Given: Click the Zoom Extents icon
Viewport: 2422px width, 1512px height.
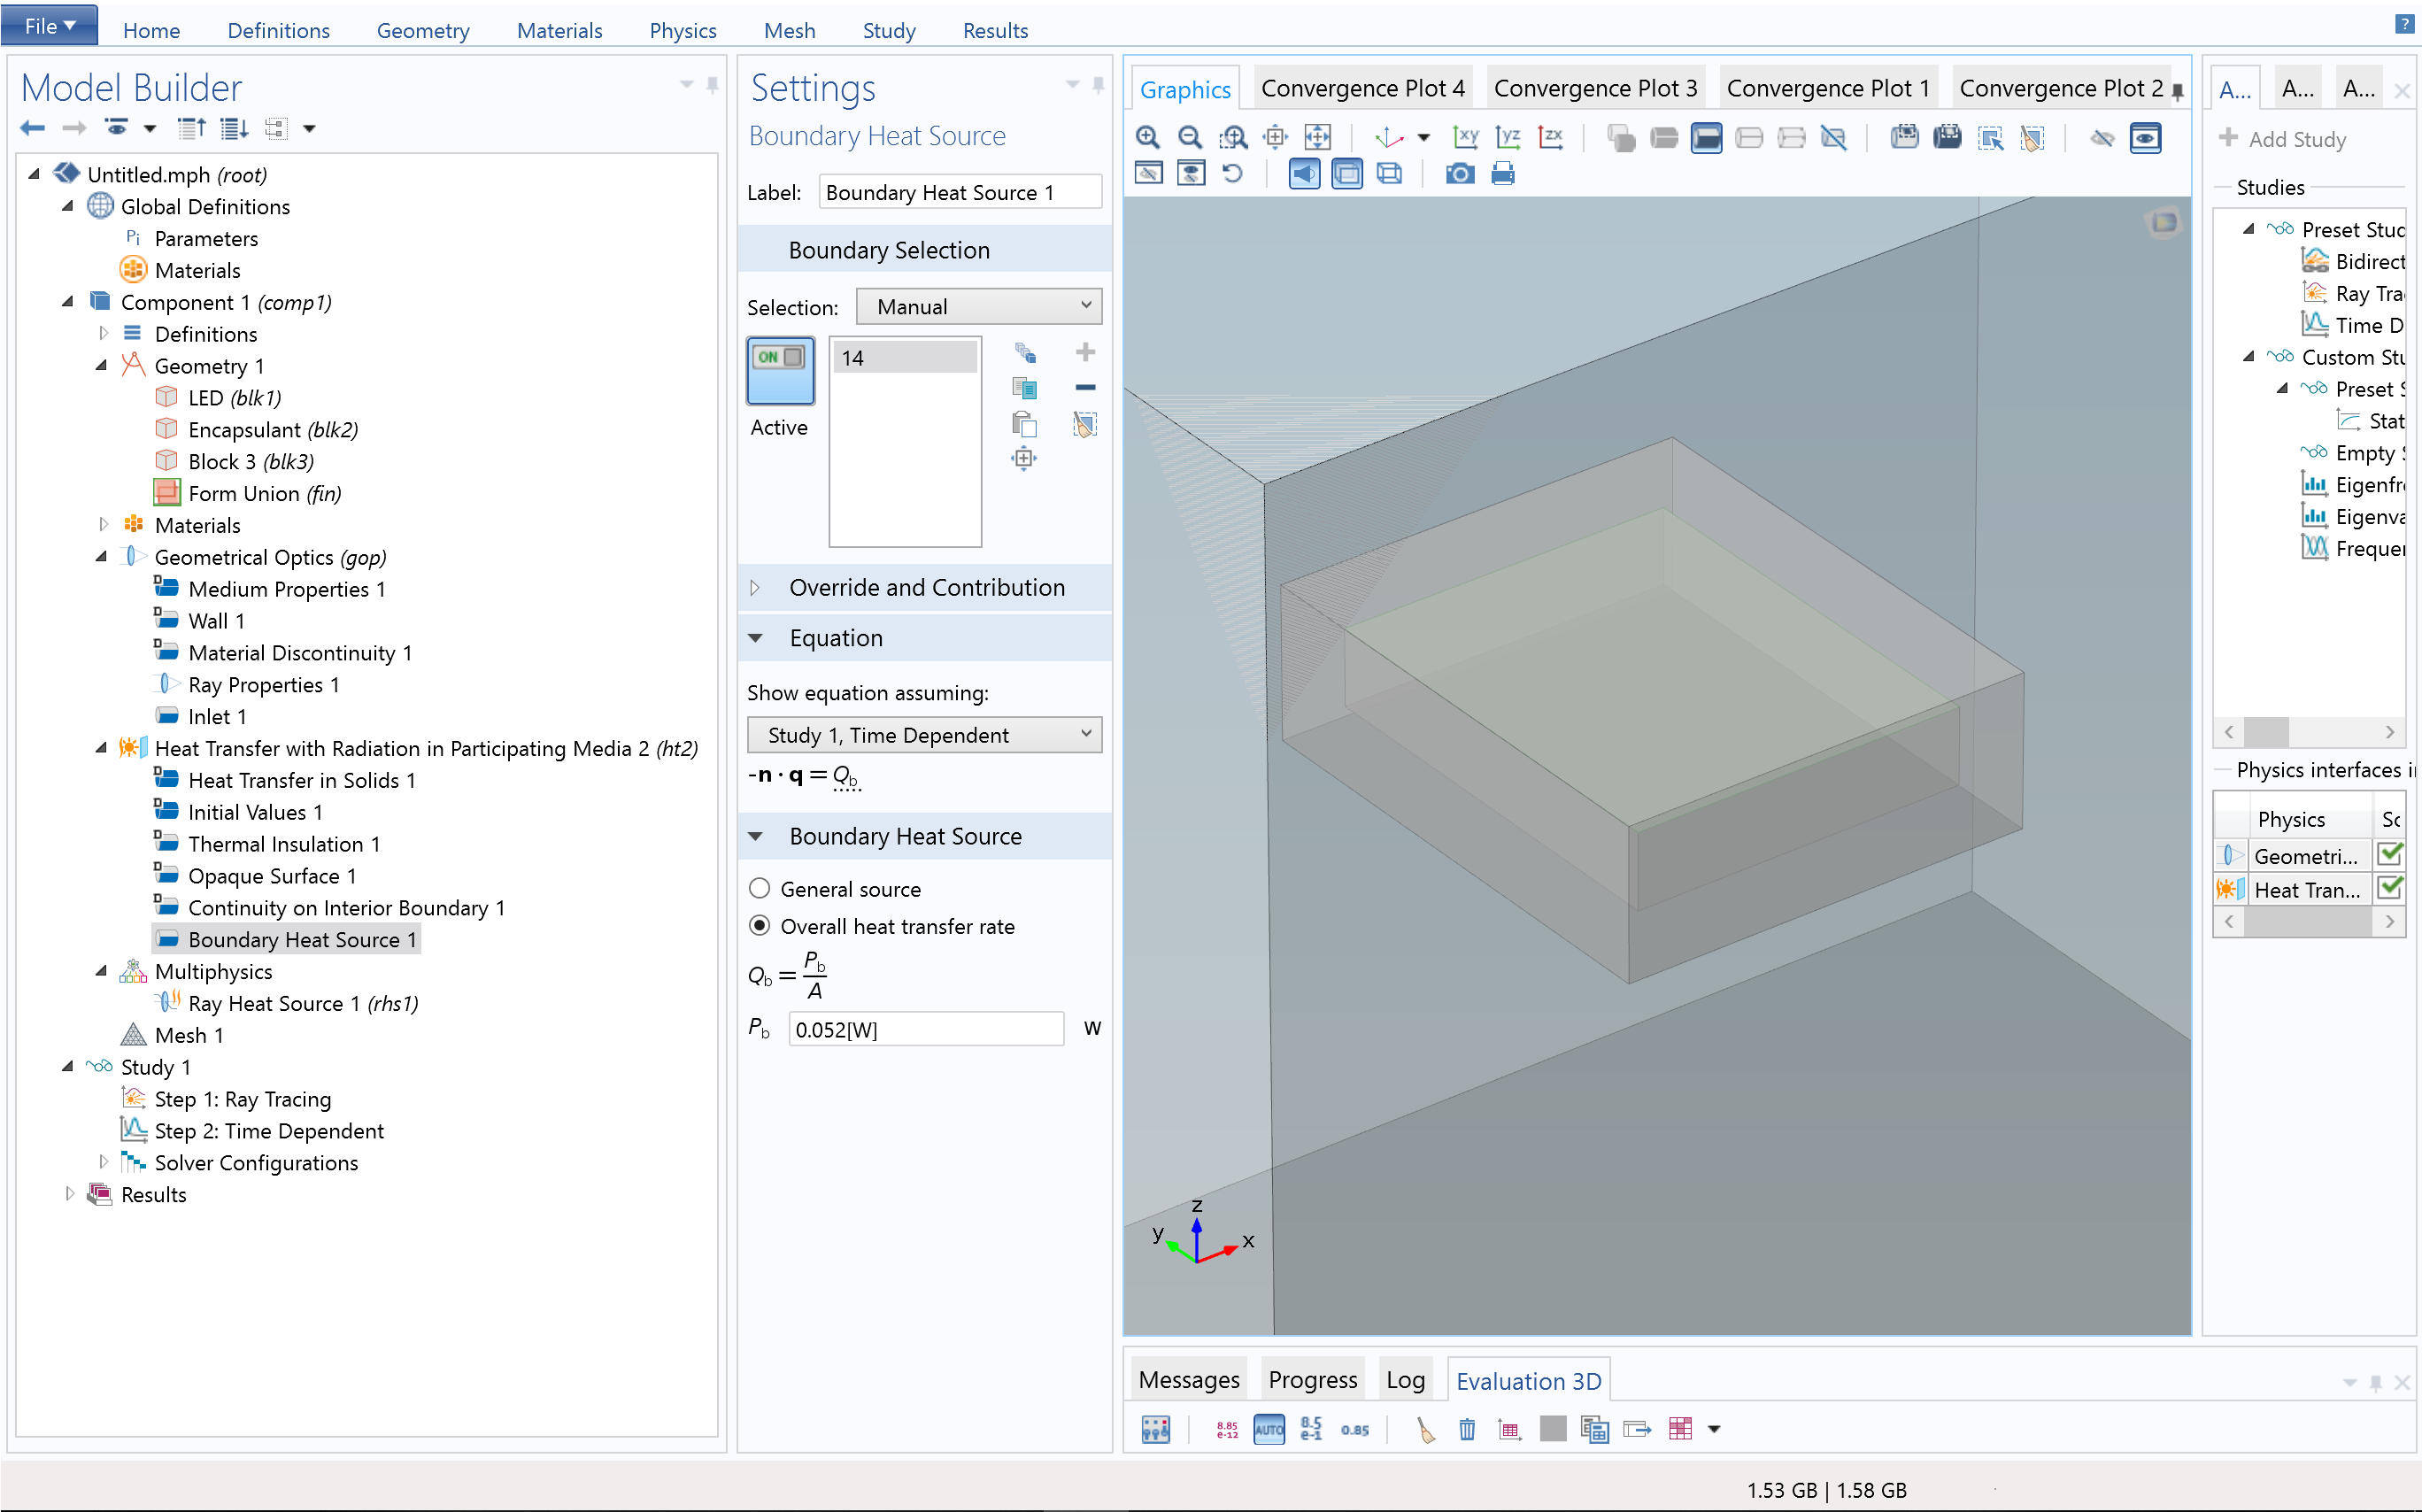Looking at the screenshot, I should 1317,138.
